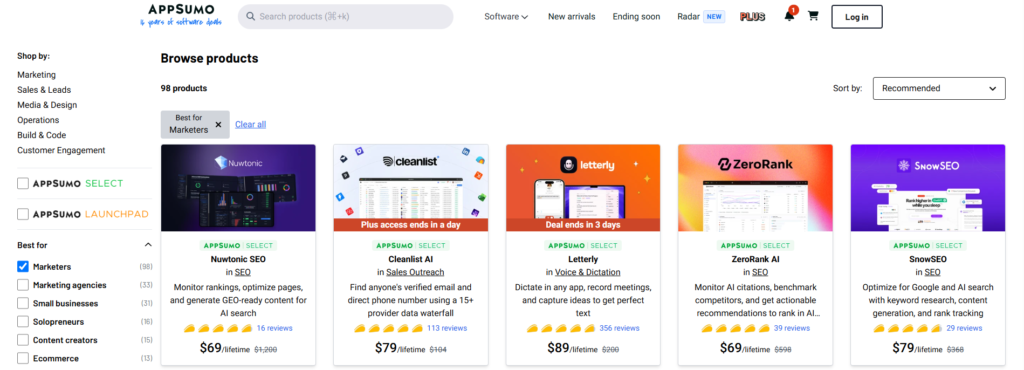Check the Small businesses checkbox
The image size is (1024, 370).
click(23, 303)
